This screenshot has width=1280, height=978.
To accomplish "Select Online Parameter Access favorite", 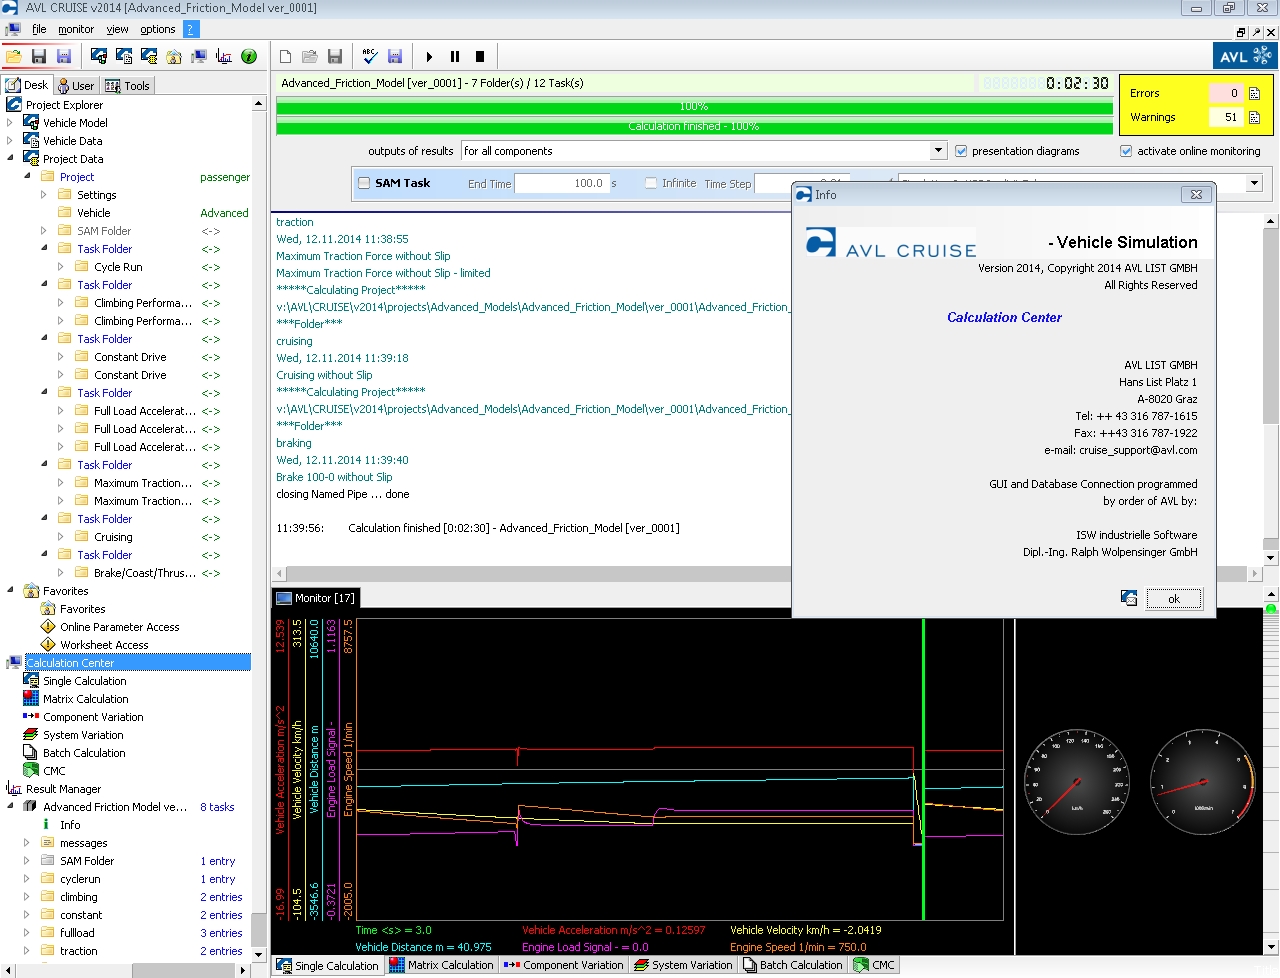I will tap(120, 627).
